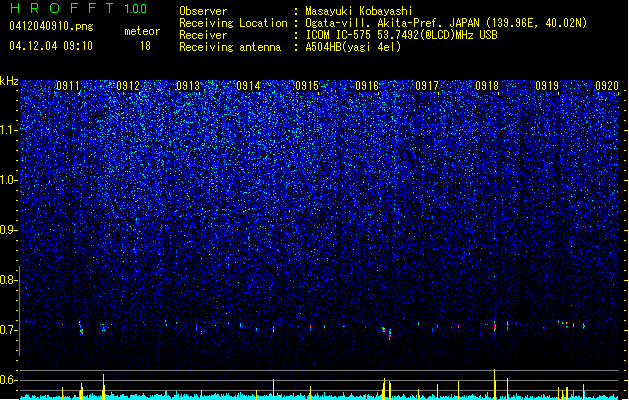Select the filename 0412040910.png
This screenshot has width=629, height=400.
pos(51,26)
